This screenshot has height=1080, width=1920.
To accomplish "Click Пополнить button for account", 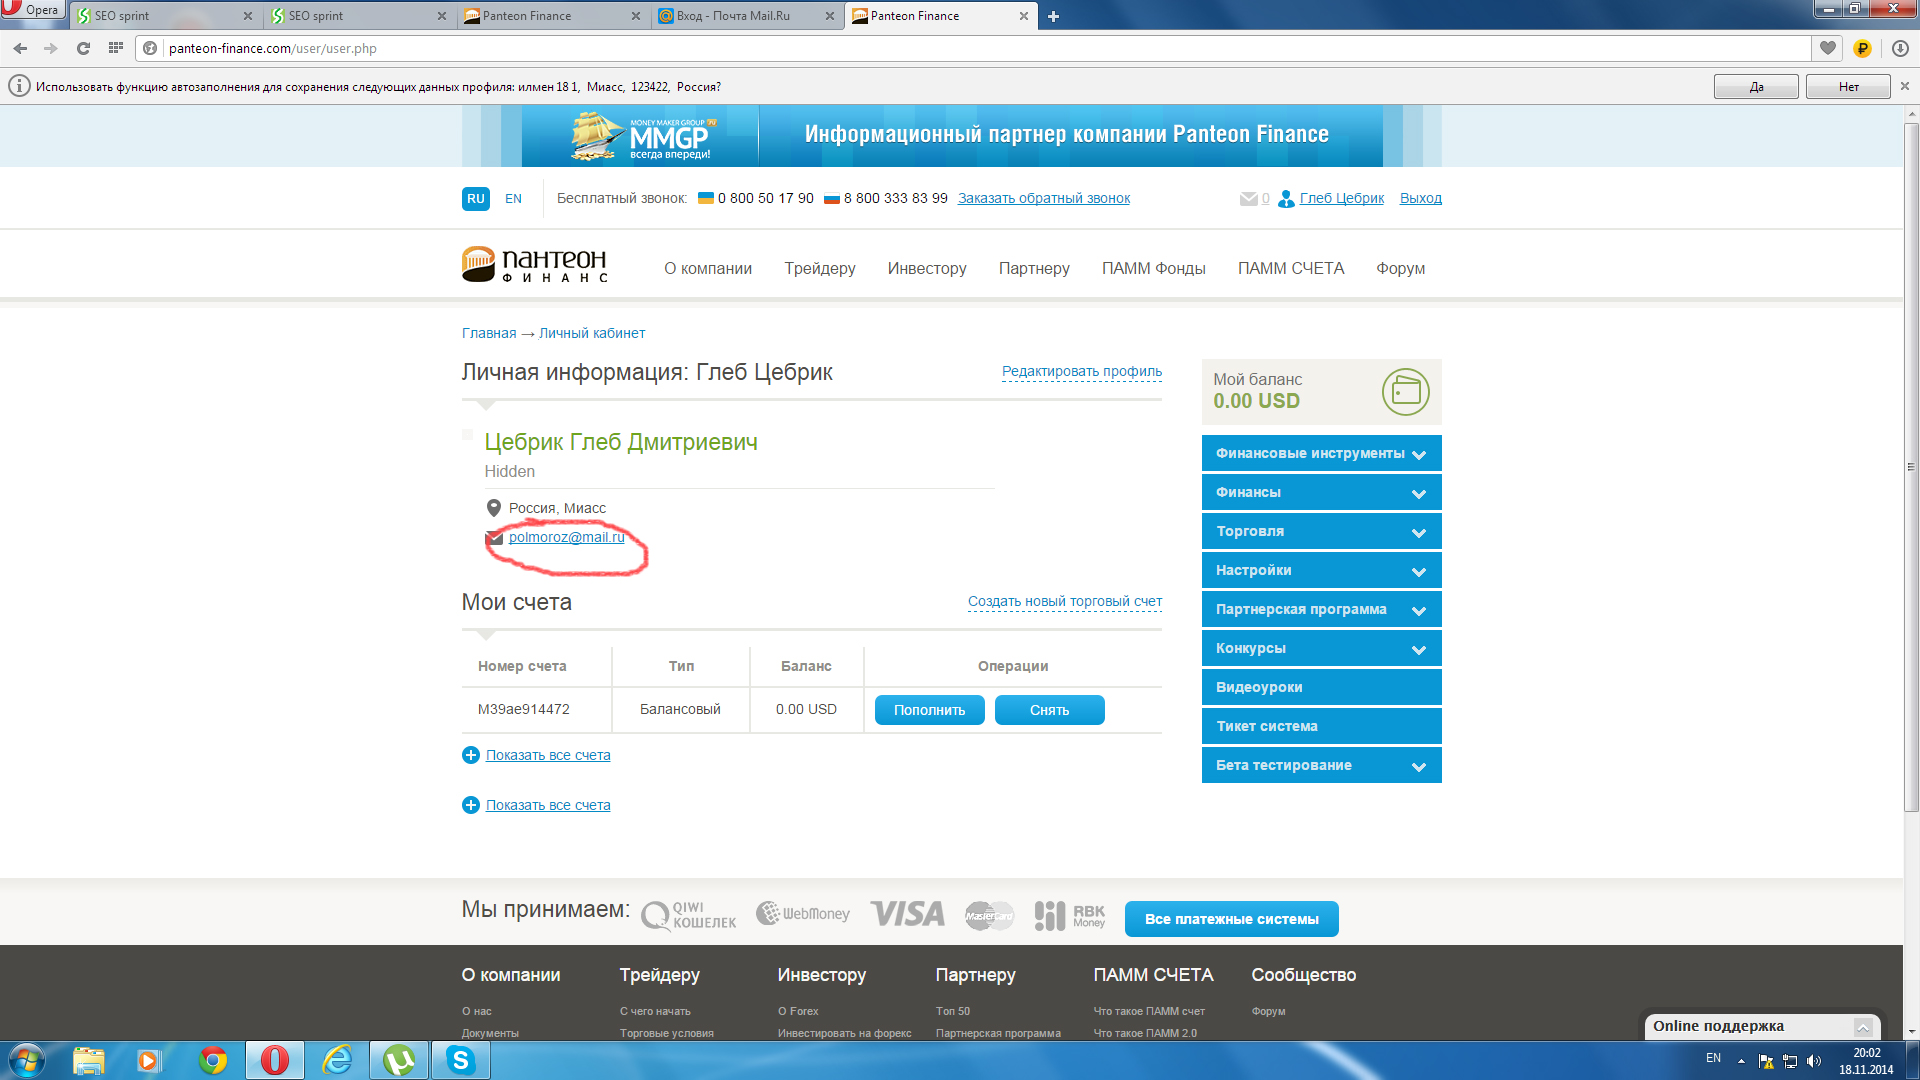I will click(929, 710).
